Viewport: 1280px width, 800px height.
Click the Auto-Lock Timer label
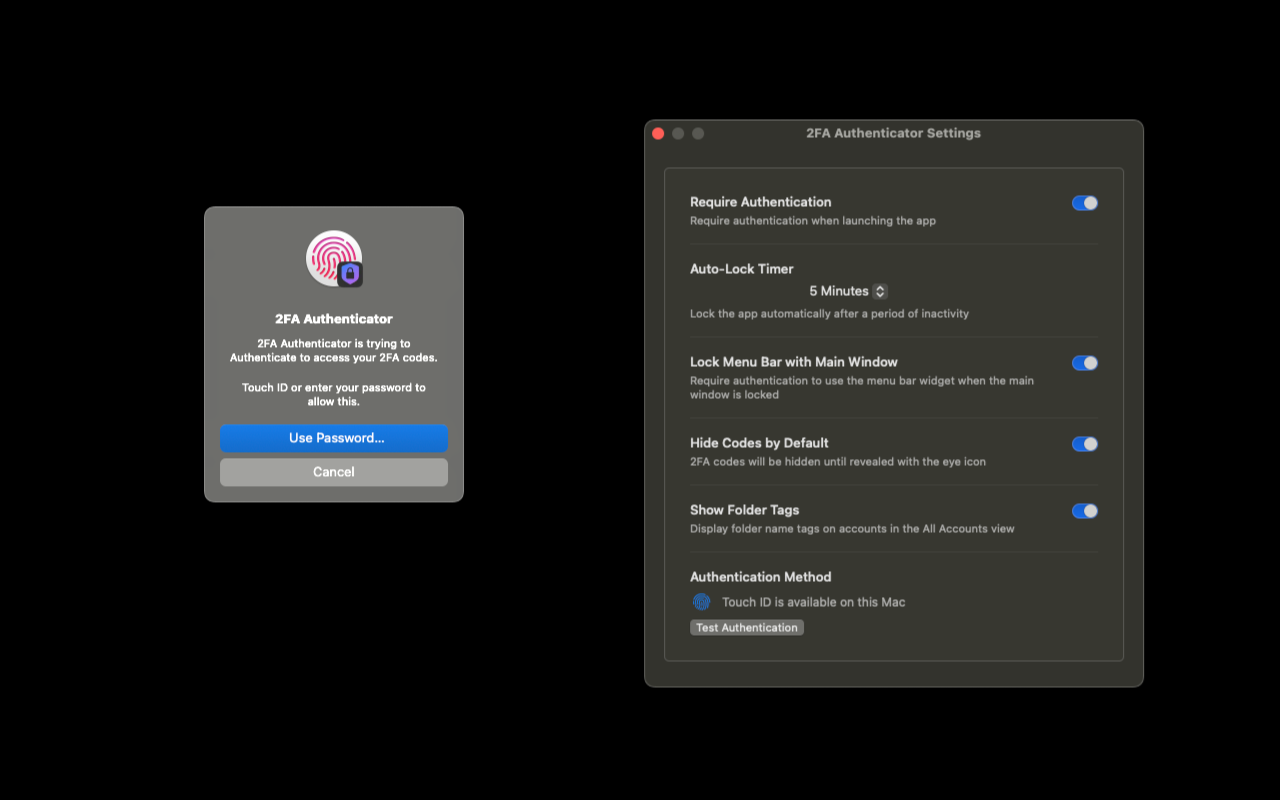pyautogui.click(x=741, y=268)
